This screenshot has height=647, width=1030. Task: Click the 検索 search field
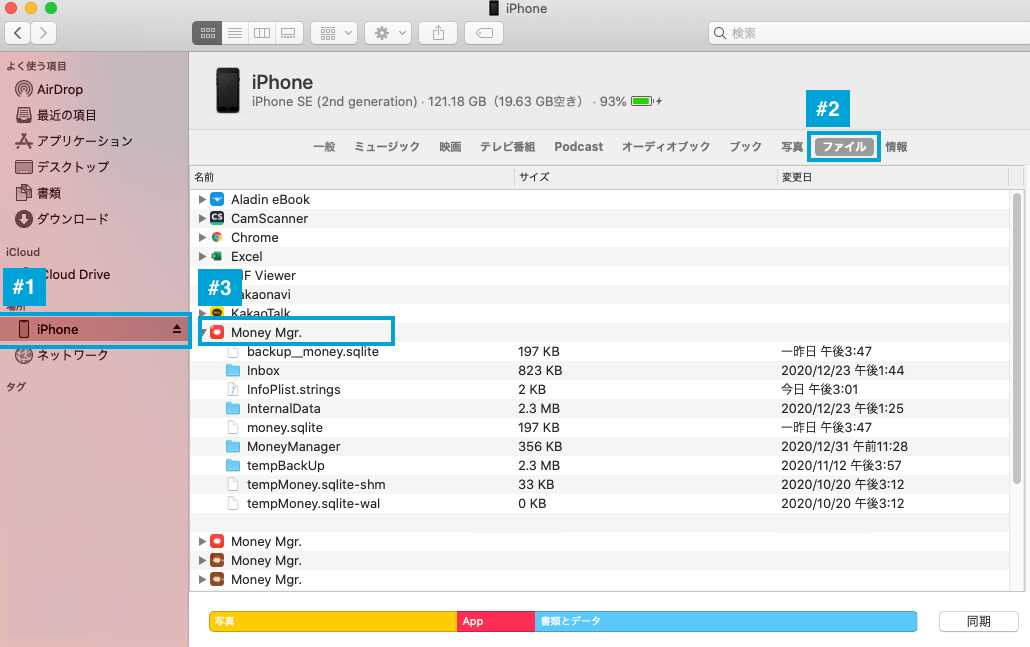coord(865,33)
